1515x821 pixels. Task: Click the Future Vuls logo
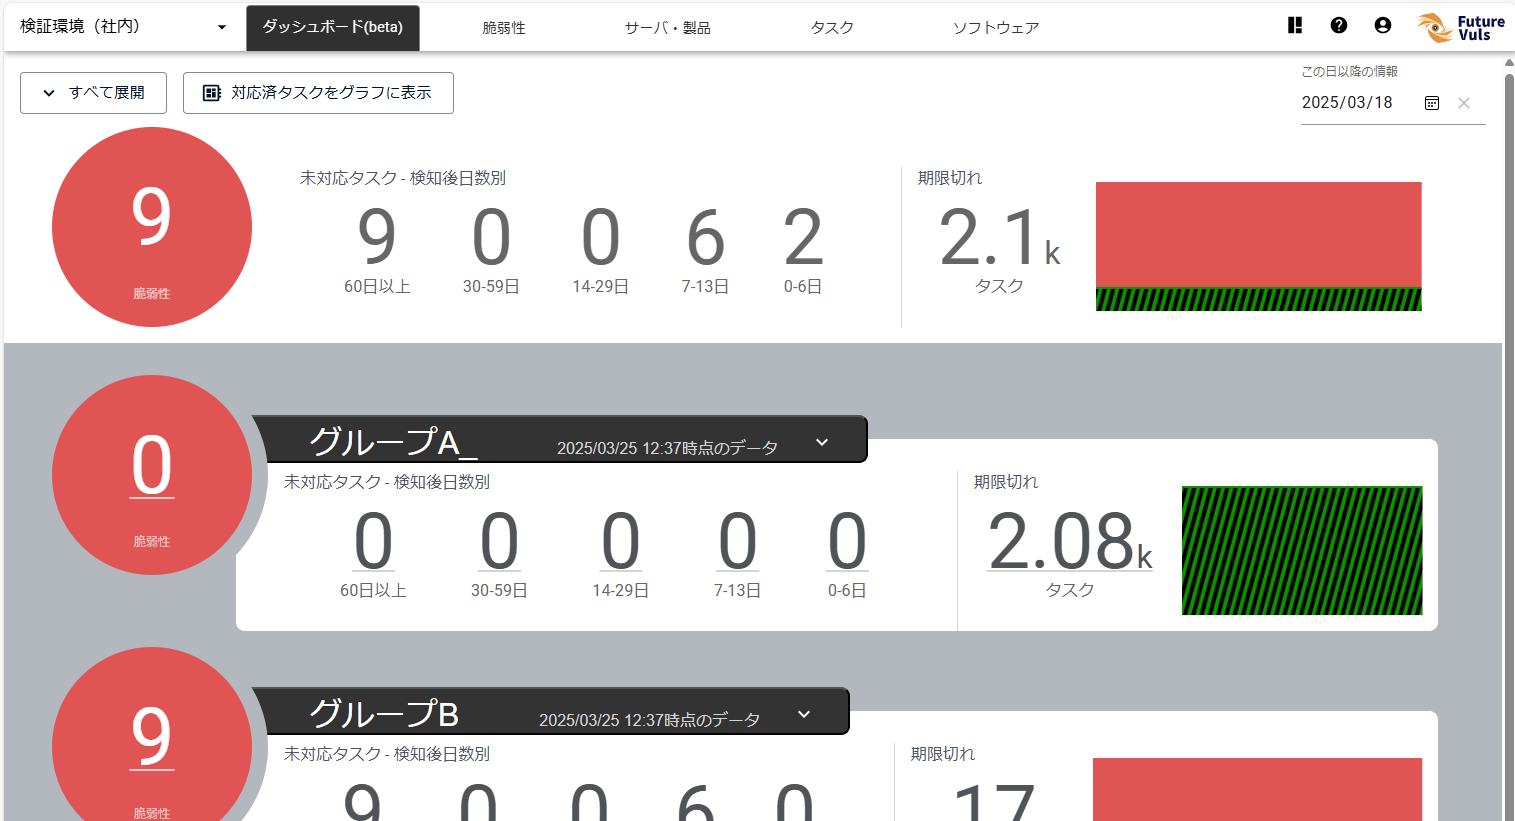point(1461,27)
